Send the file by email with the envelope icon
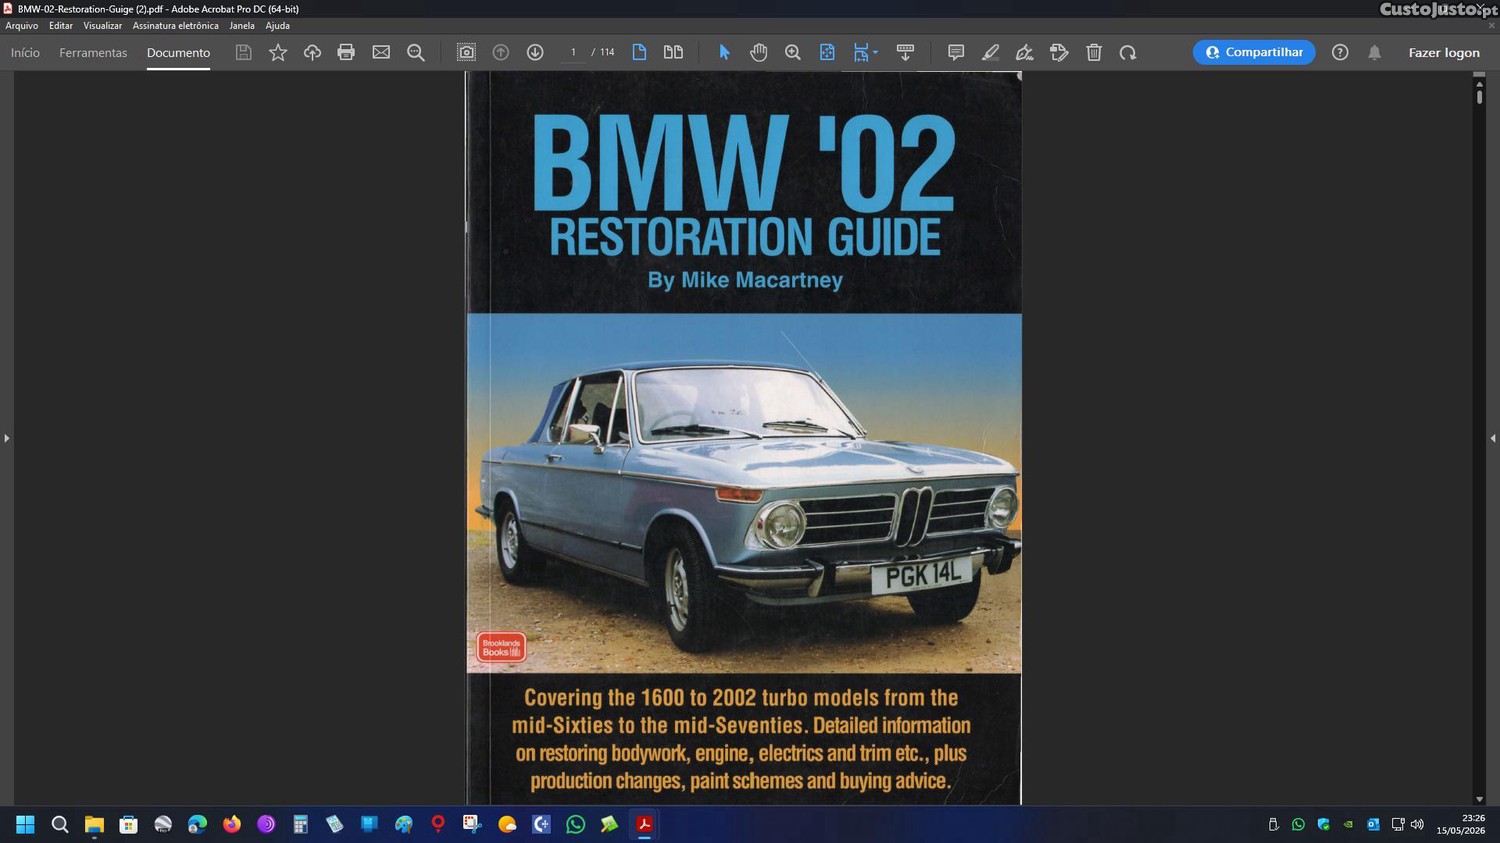Image resolution: width=1500 pixels, height=843 pixels. pyautogui.click(x=381, y=52)
